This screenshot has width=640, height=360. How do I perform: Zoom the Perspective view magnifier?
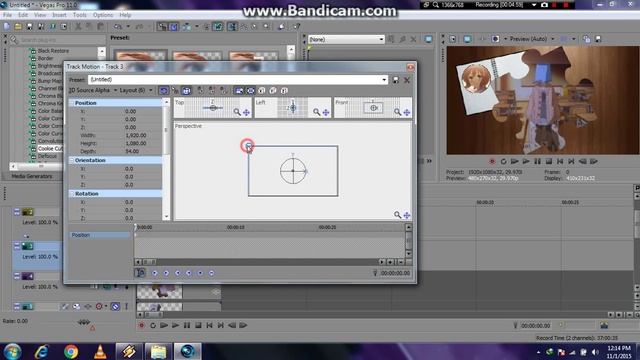[x=398, y=215]
